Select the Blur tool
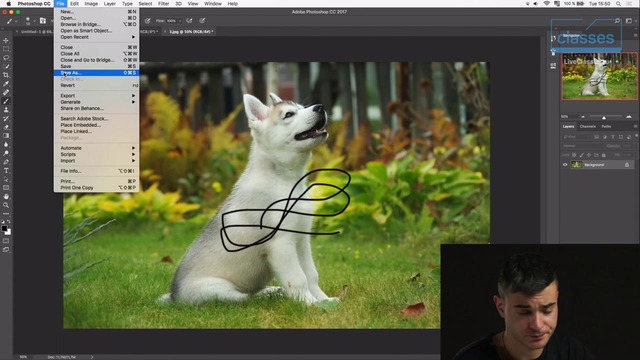 pyautogui.click(x=6, y=144)
